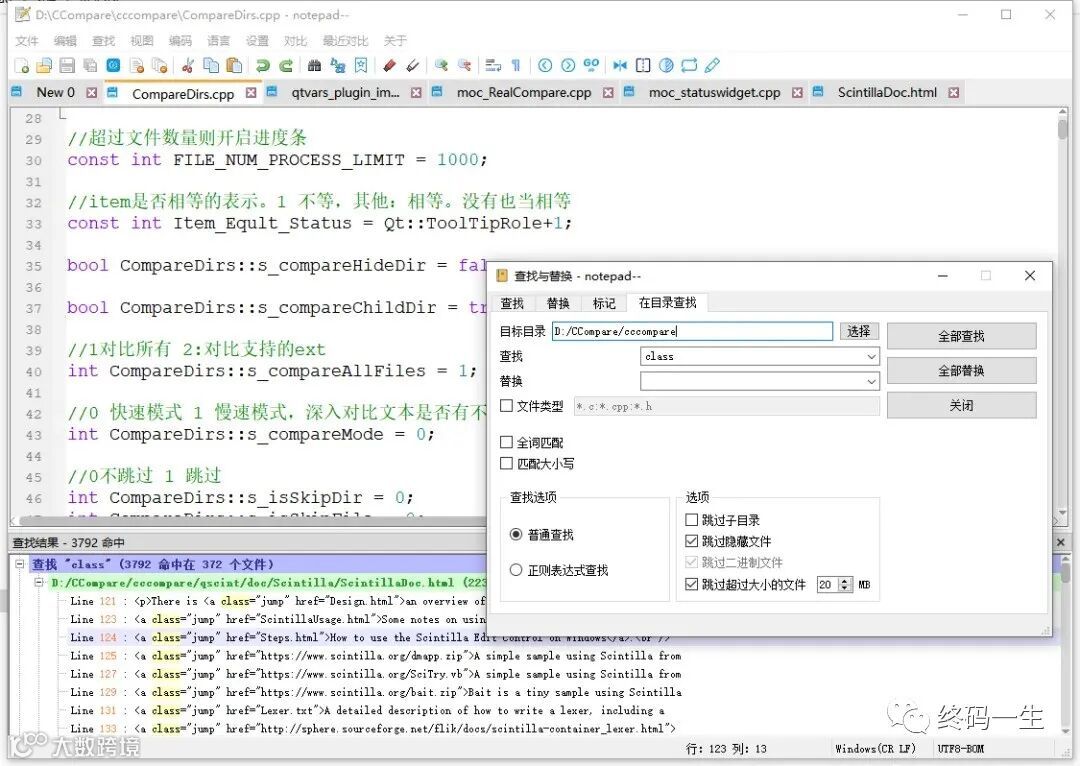This screenshot has height=766, width=1080.
Task: Save the current file via floppy icon
Action: 67,65
